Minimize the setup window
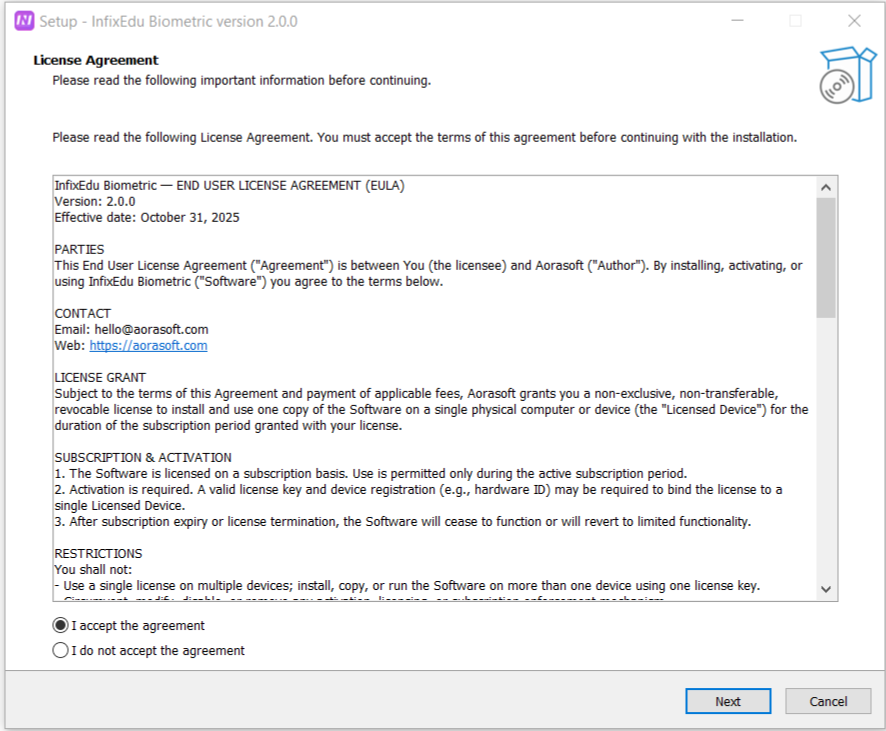The image size is (886, 731). (x=737, y=21)
